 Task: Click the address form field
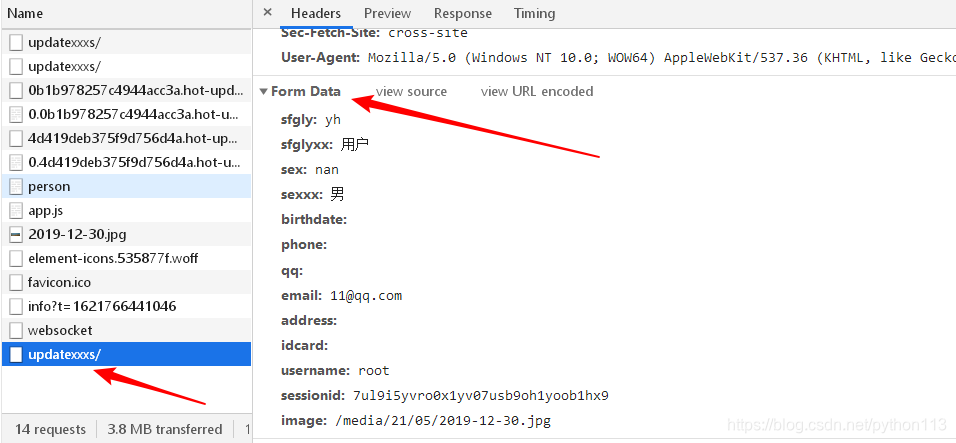point(309,320)
